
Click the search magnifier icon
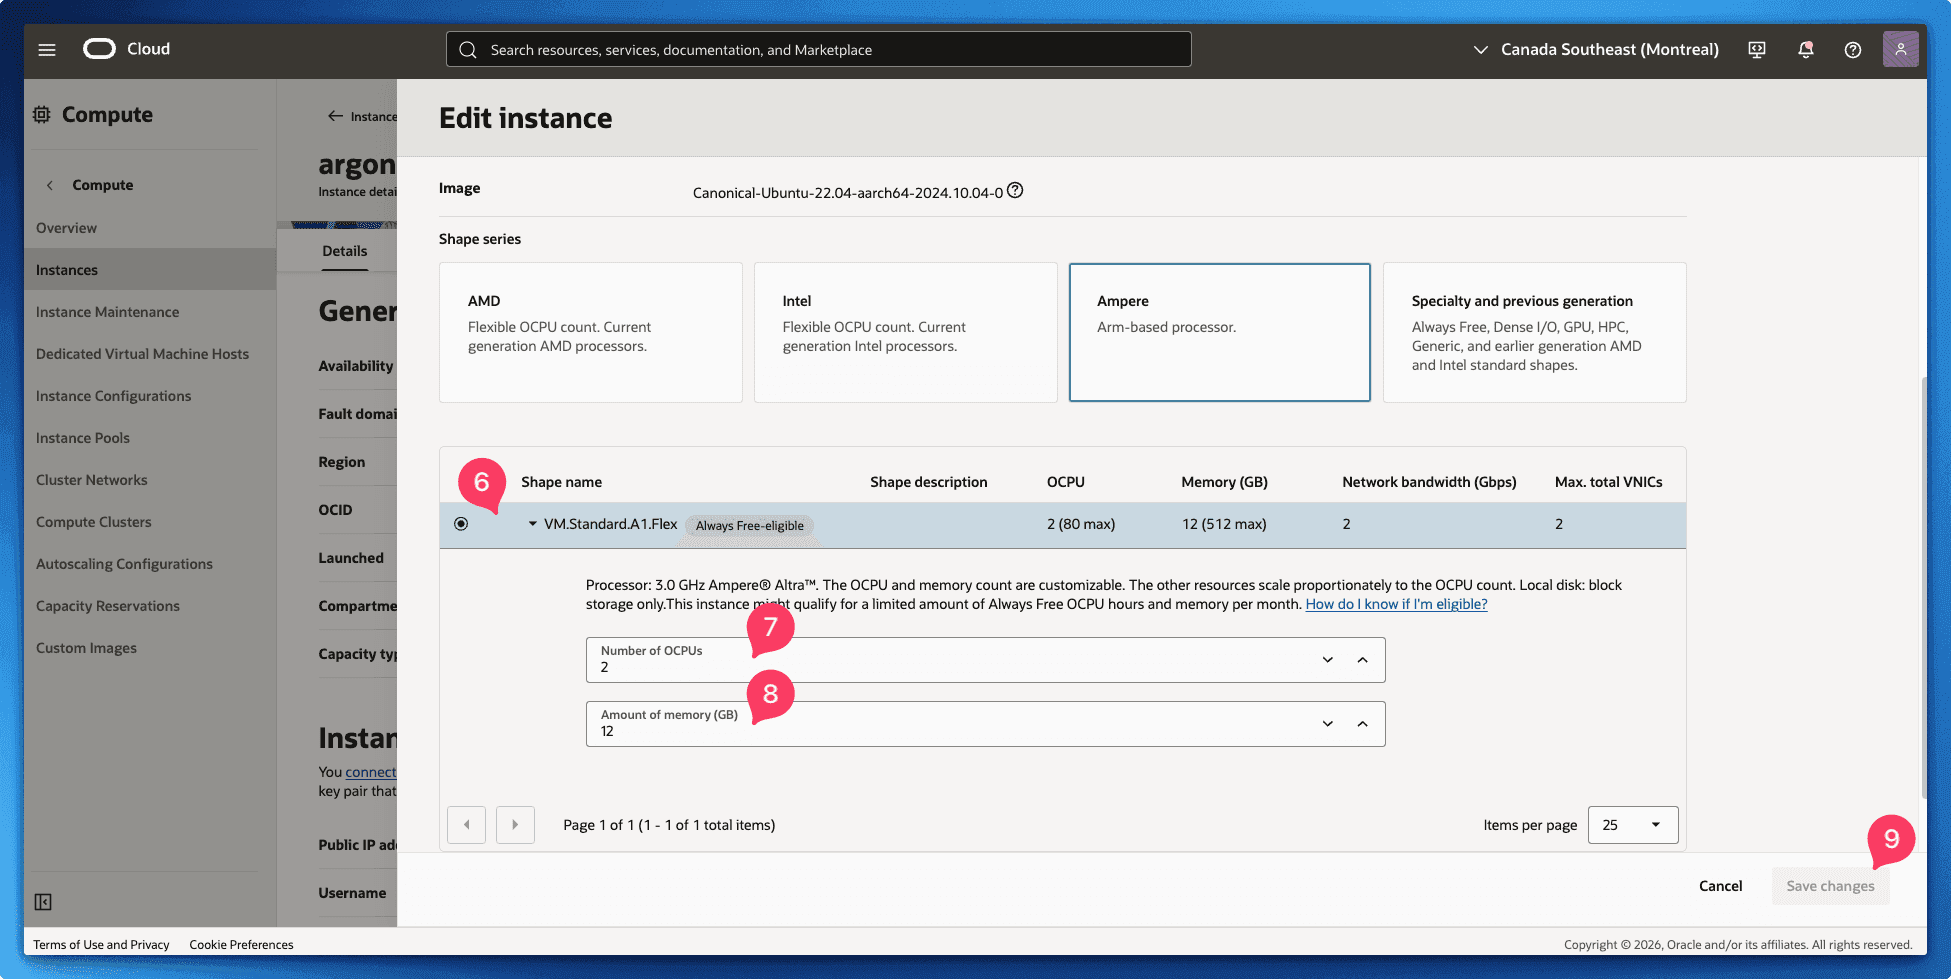tap(467, 49)
